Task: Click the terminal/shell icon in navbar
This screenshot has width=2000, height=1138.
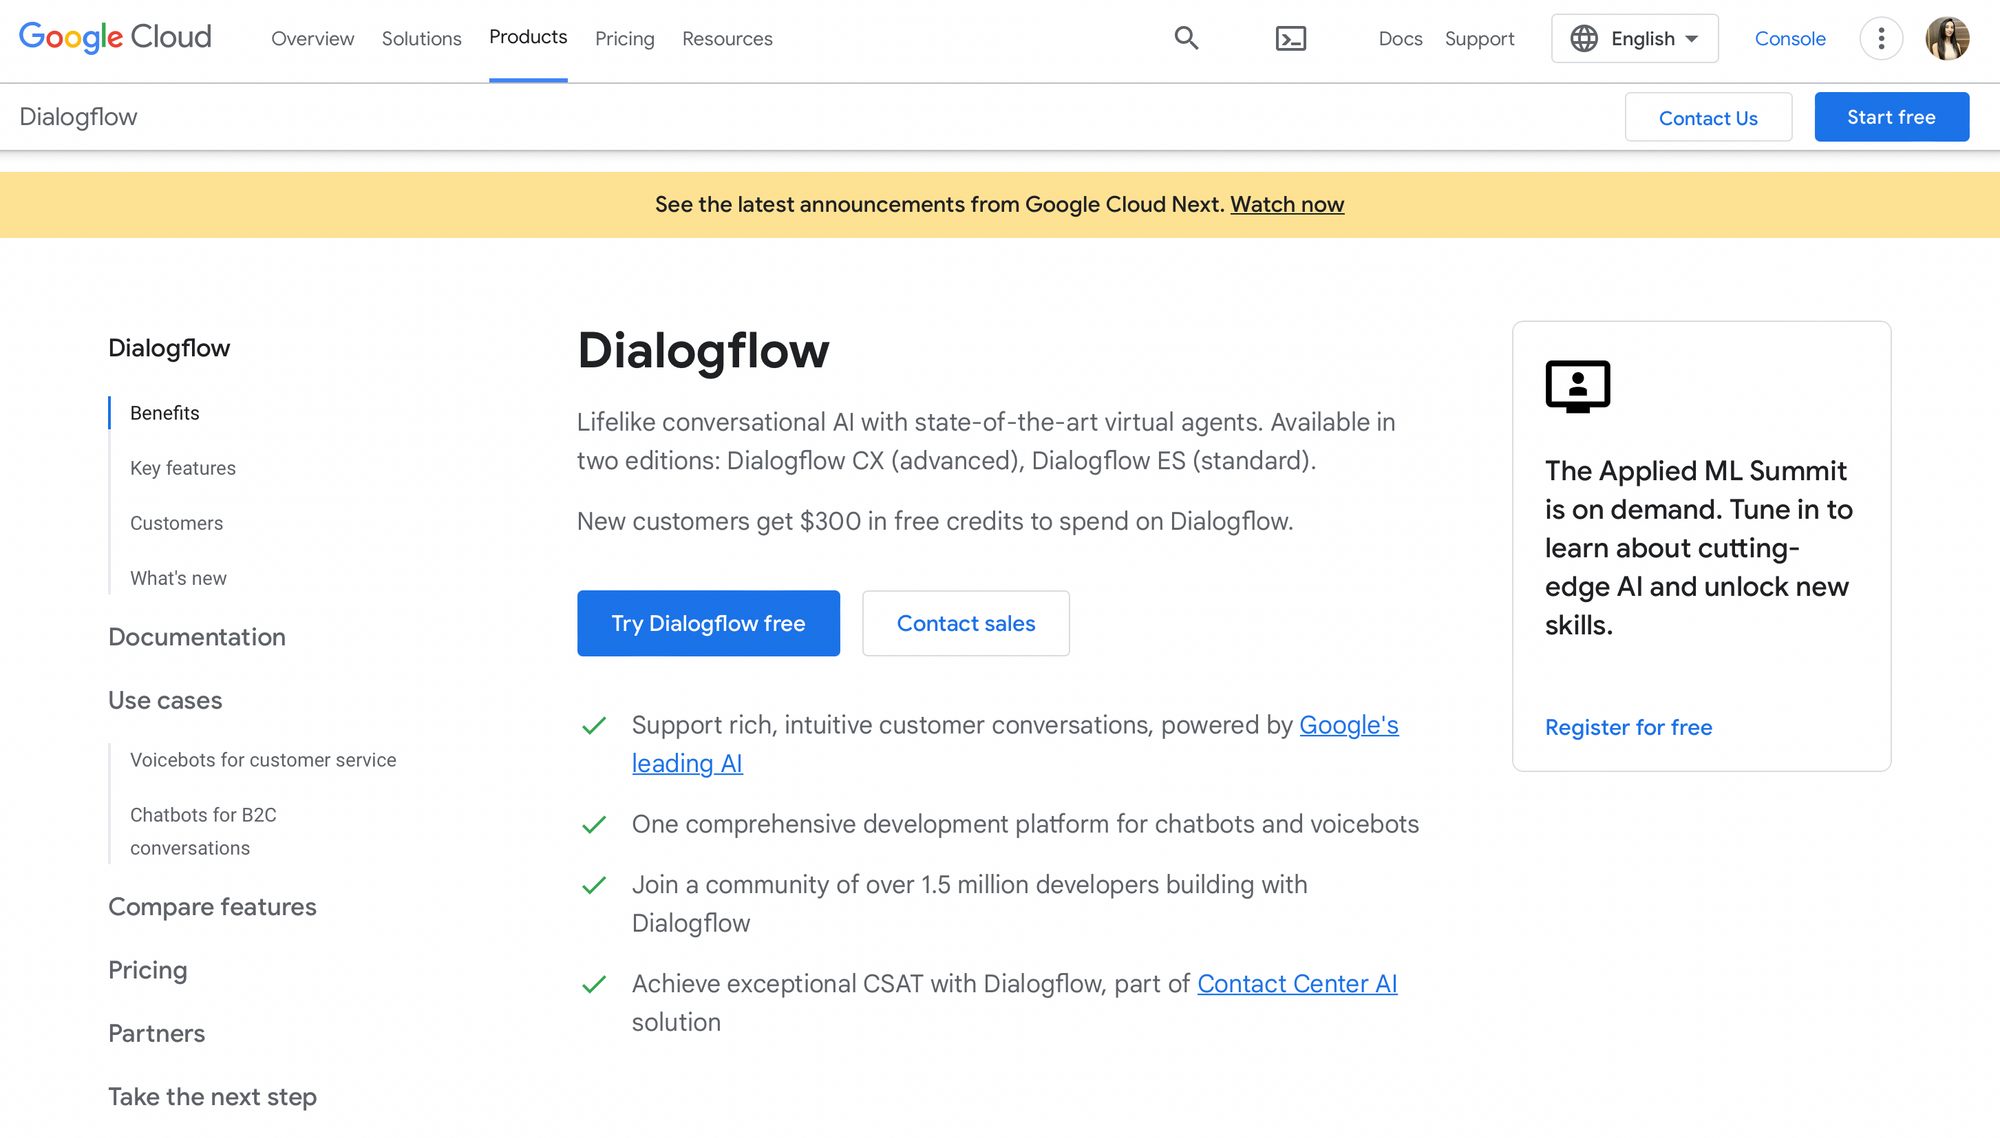Action: coord(1290,38)
